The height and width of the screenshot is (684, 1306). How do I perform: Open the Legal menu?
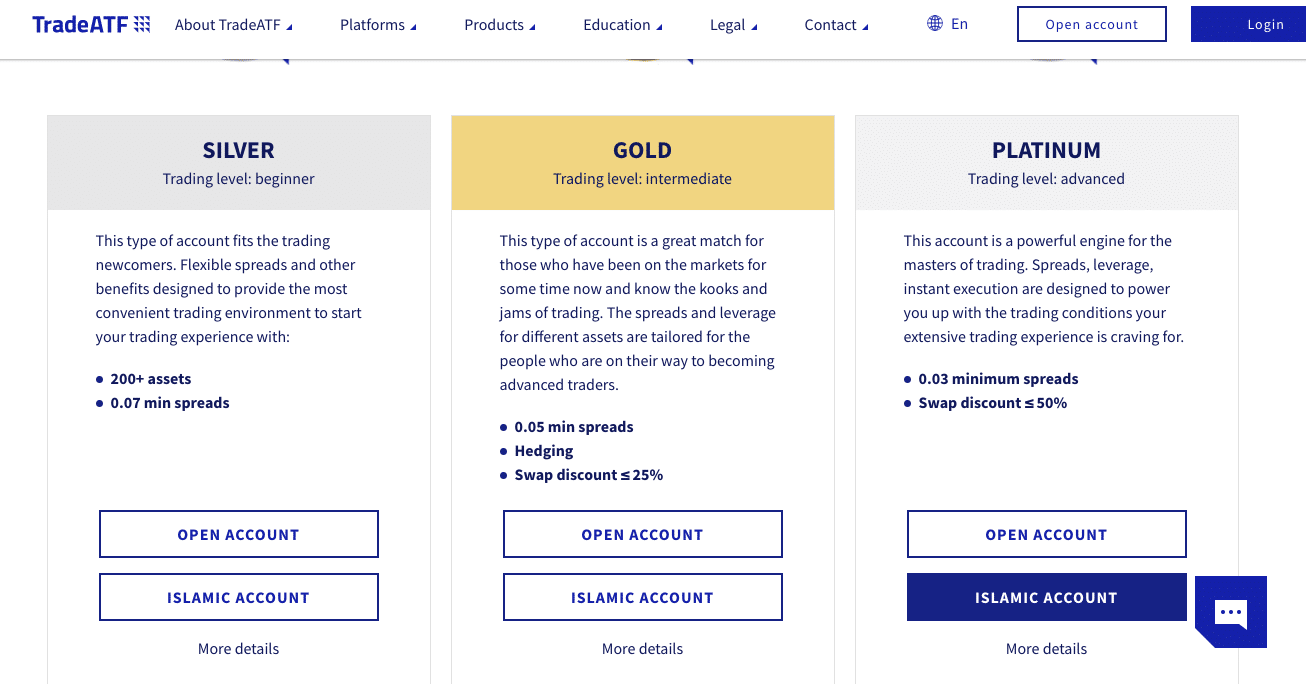pos(734,25)
